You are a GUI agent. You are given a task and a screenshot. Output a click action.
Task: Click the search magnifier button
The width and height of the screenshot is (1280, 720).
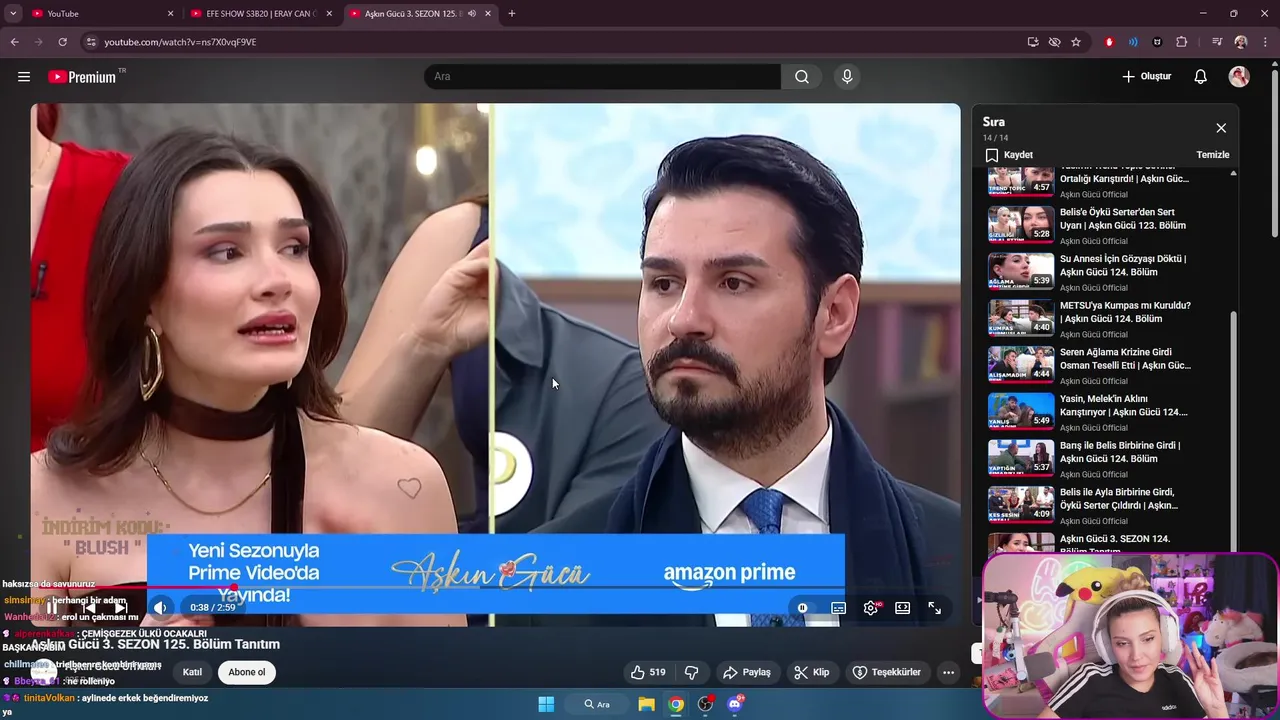click(x=802, y=77)
